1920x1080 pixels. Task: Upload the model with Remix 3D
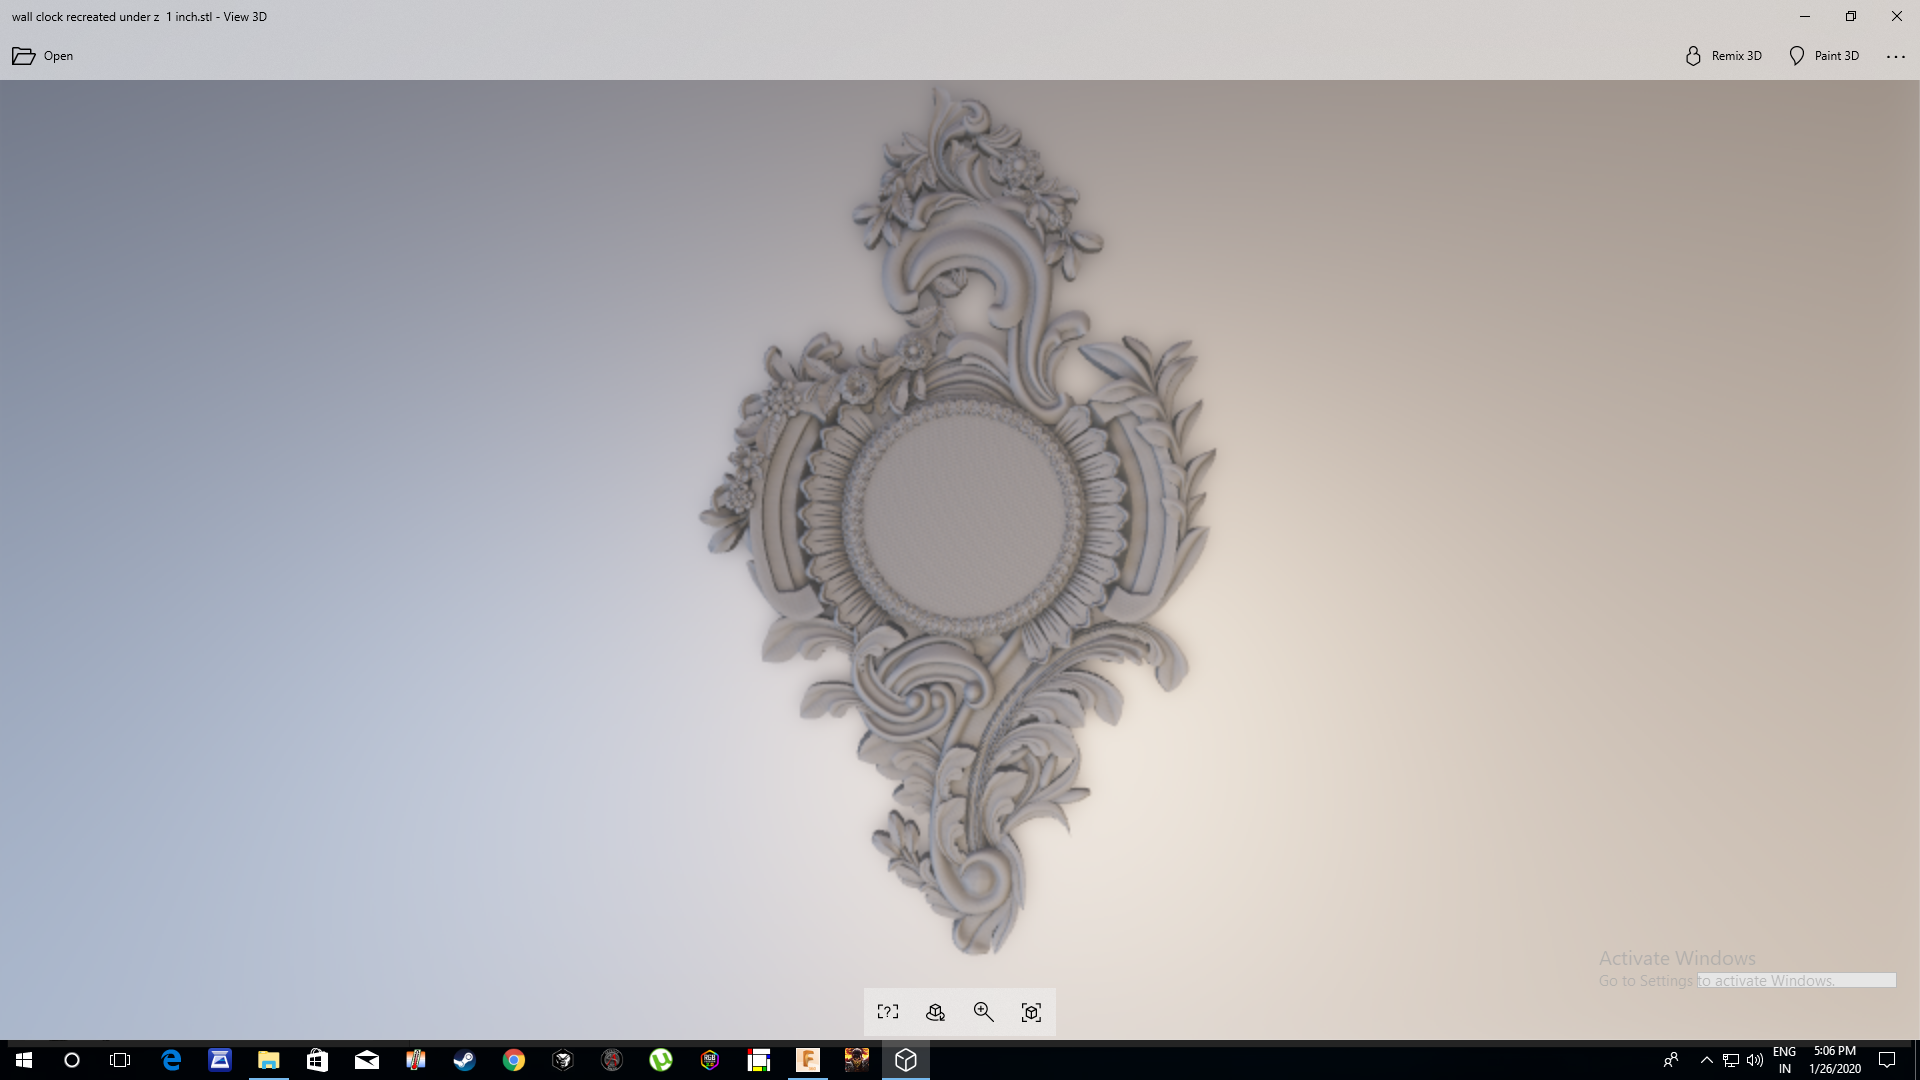click(x=1722, y=55)
